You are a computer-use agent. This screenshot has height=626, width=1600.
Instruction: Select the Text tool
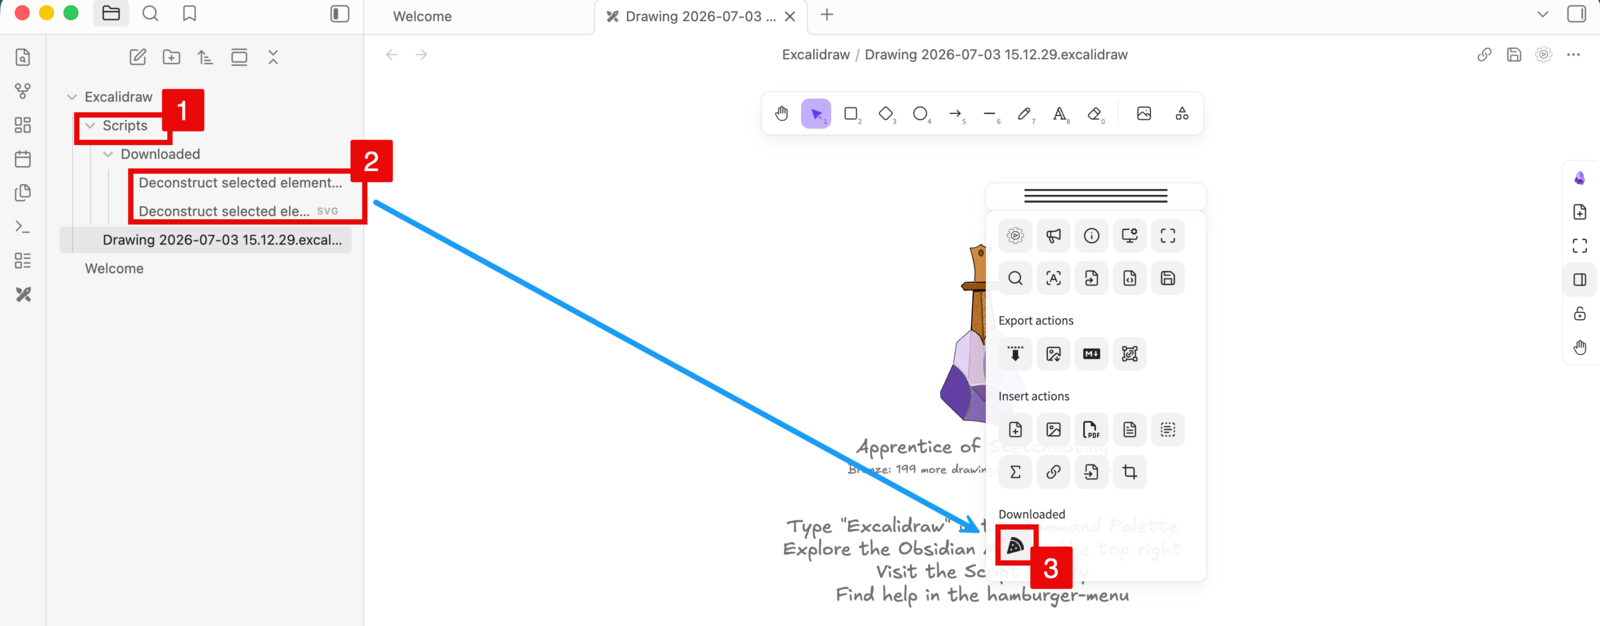pos(1060,114)
